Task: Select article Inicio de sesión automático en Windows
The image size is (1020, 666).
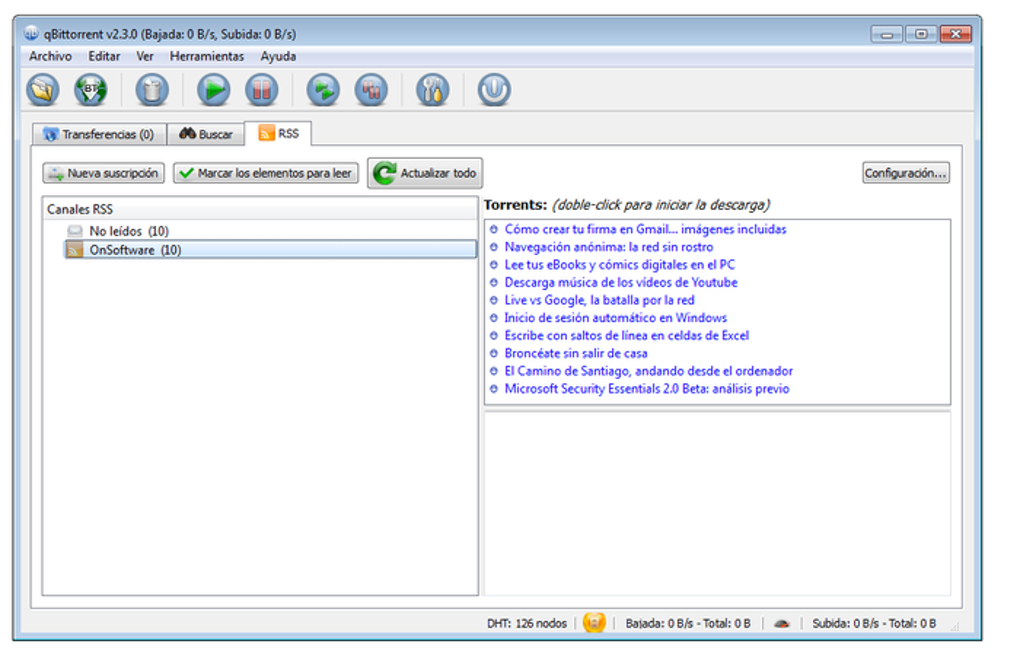Action: 615,318
